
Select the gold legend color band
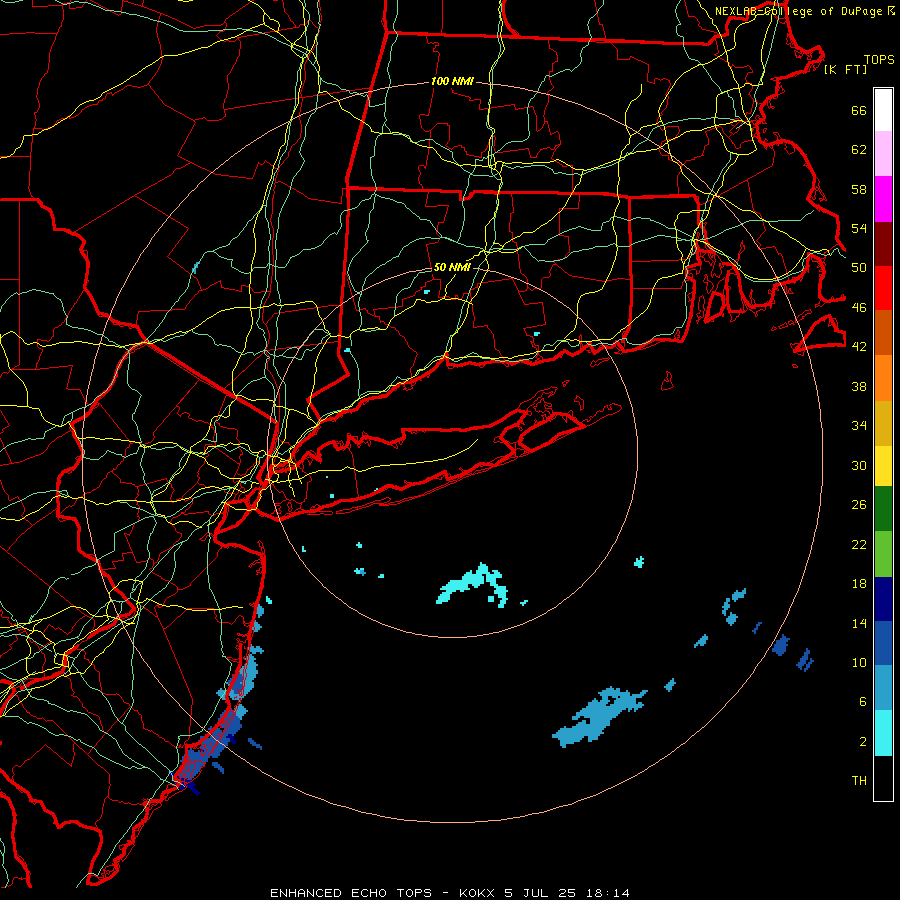883,423
